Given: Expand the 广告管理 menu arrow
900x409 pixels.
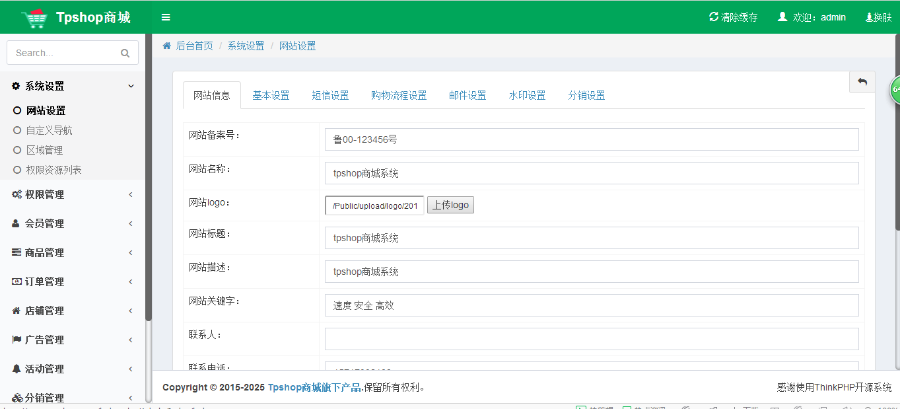Looking at the screenshot, I should [131, 340].
